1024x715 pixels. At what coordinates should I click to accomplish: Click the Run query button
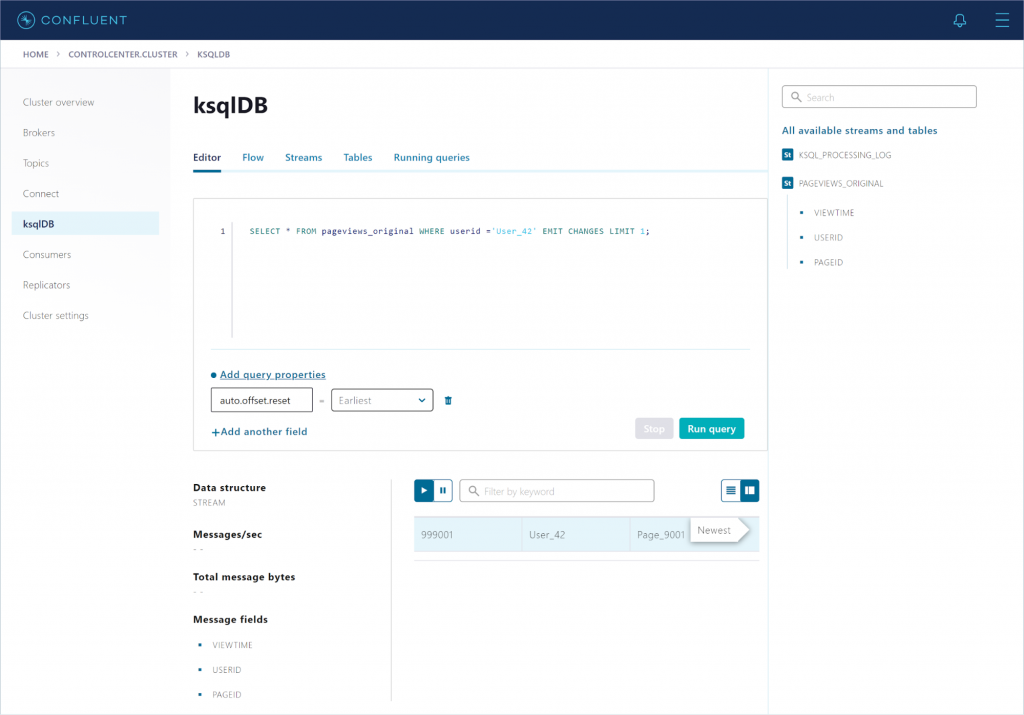[711, 429]
